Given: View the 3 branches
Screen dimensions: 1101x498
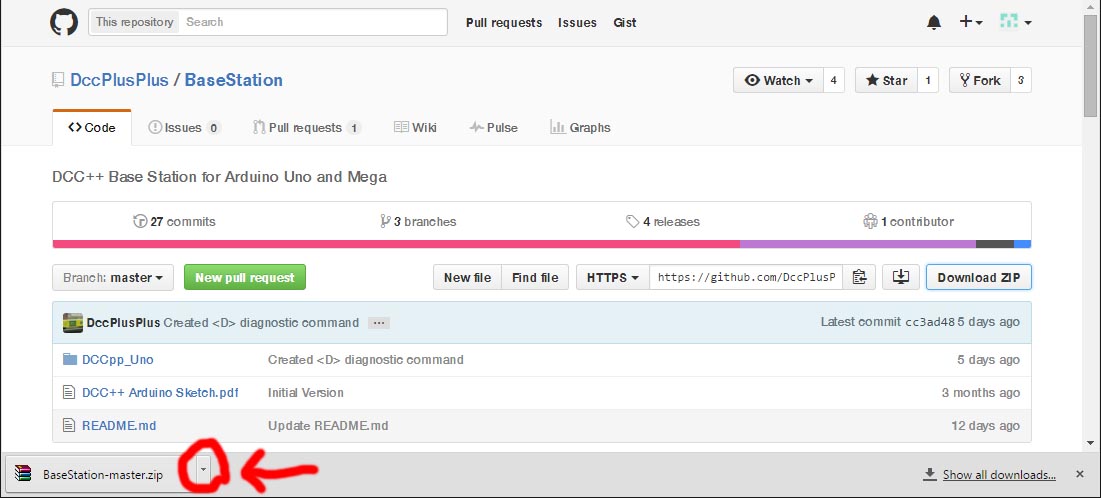Looking at the screenshot, I should (x=418, y=221).
